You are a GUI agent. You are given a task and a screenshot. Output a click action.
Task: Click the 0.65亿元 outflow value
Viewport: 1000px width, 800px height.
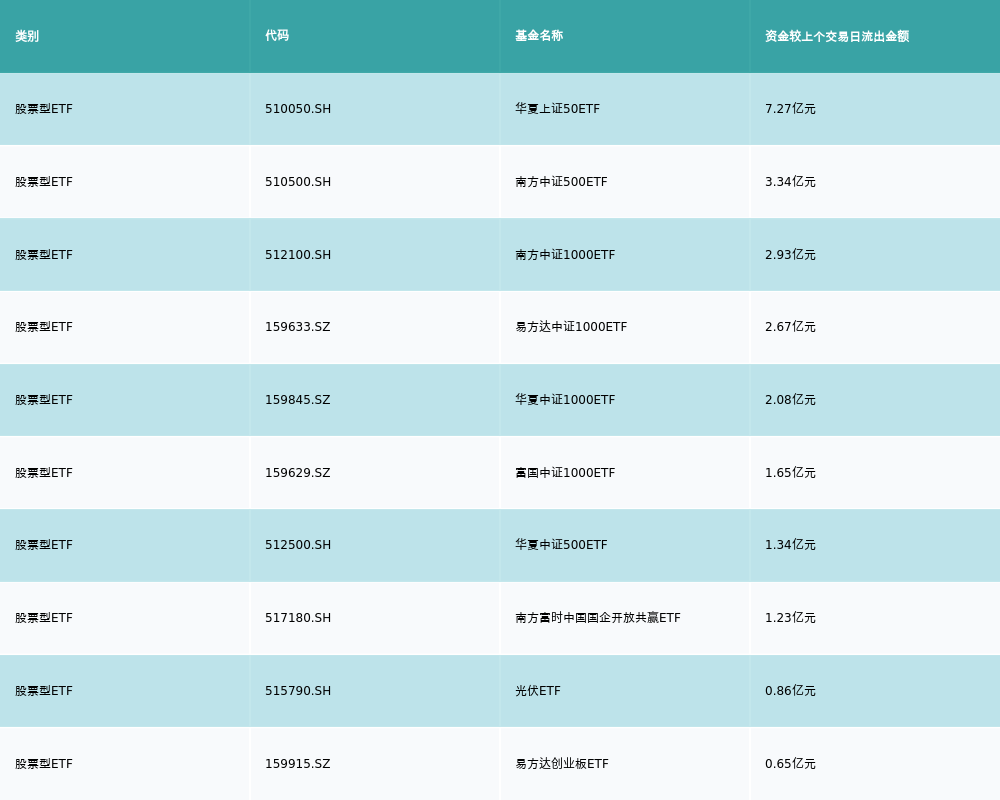[790, 764]
